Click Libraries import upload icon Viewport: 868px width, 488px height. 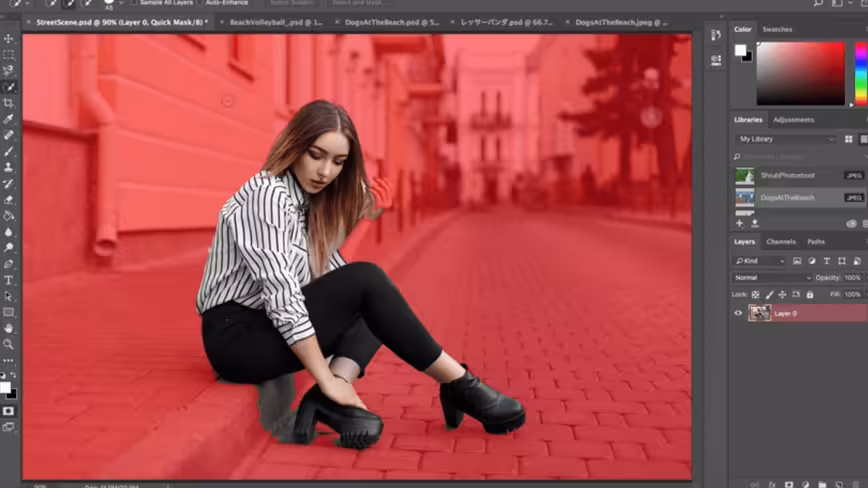(x=755, y=223)
